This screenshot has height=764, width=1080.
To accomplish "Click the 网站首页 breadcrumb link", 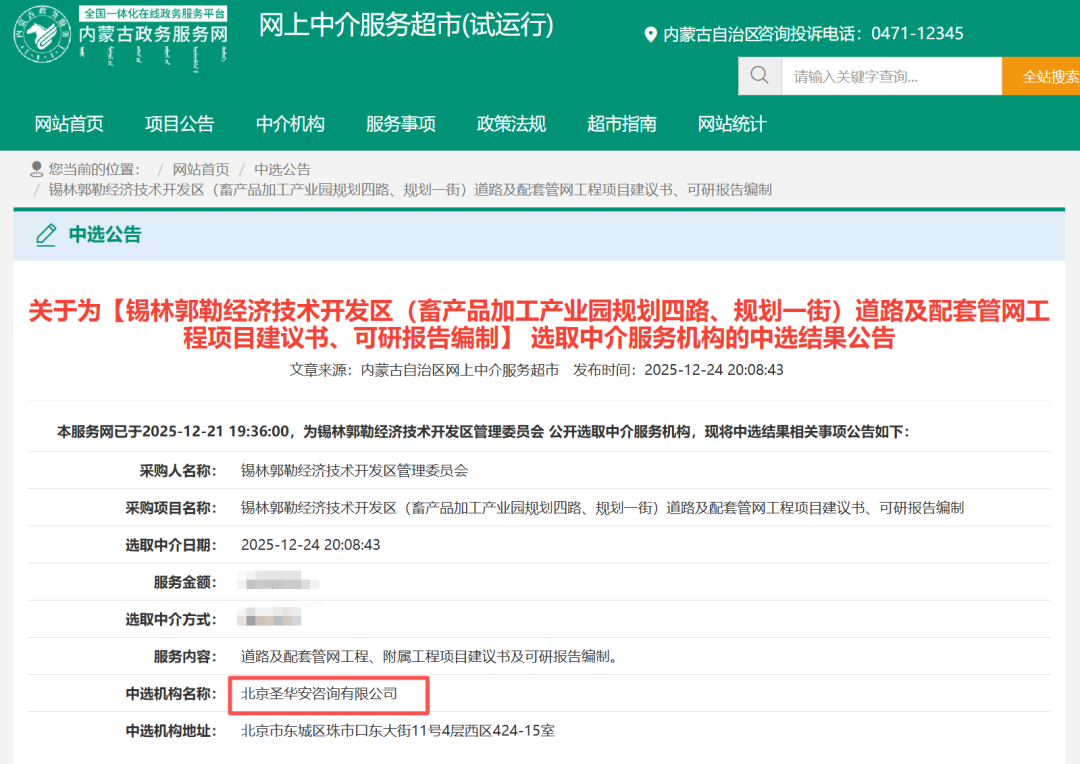I will (x=201, y=169).
